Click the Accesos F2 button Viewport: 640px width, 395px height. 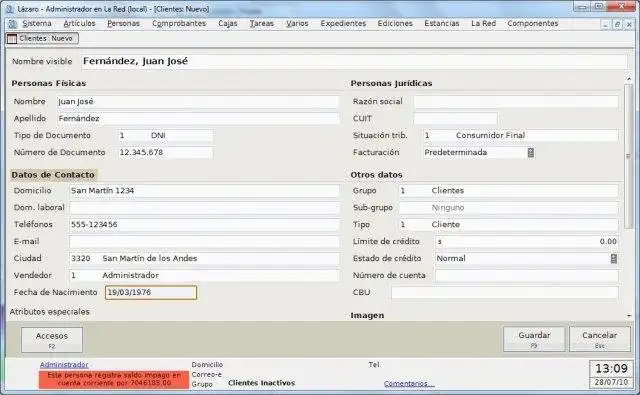click(x=52, y=340)
